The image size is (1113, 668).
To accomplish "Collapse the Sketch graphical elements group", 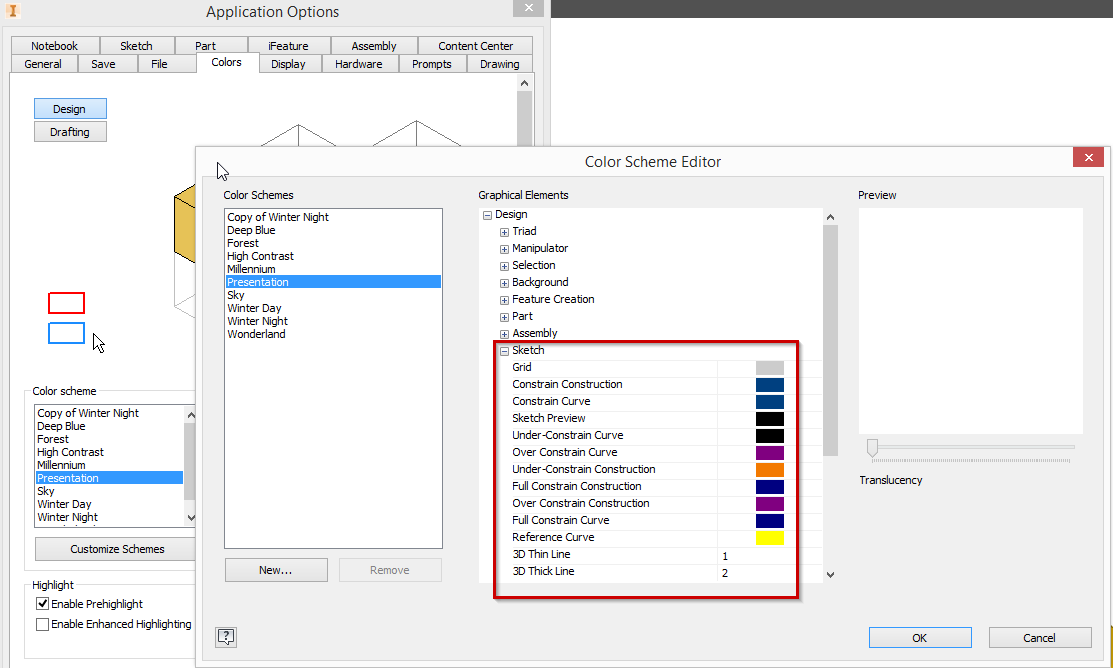I will [504, 350].
